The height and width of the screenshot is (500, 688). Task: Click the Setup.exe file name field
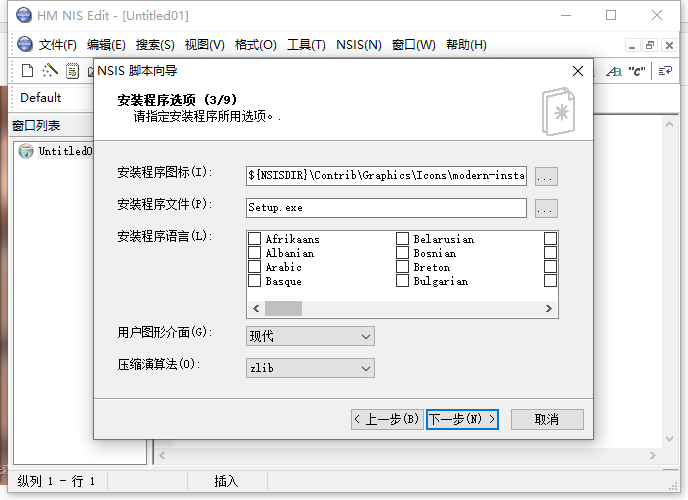[x=386, y=208]
